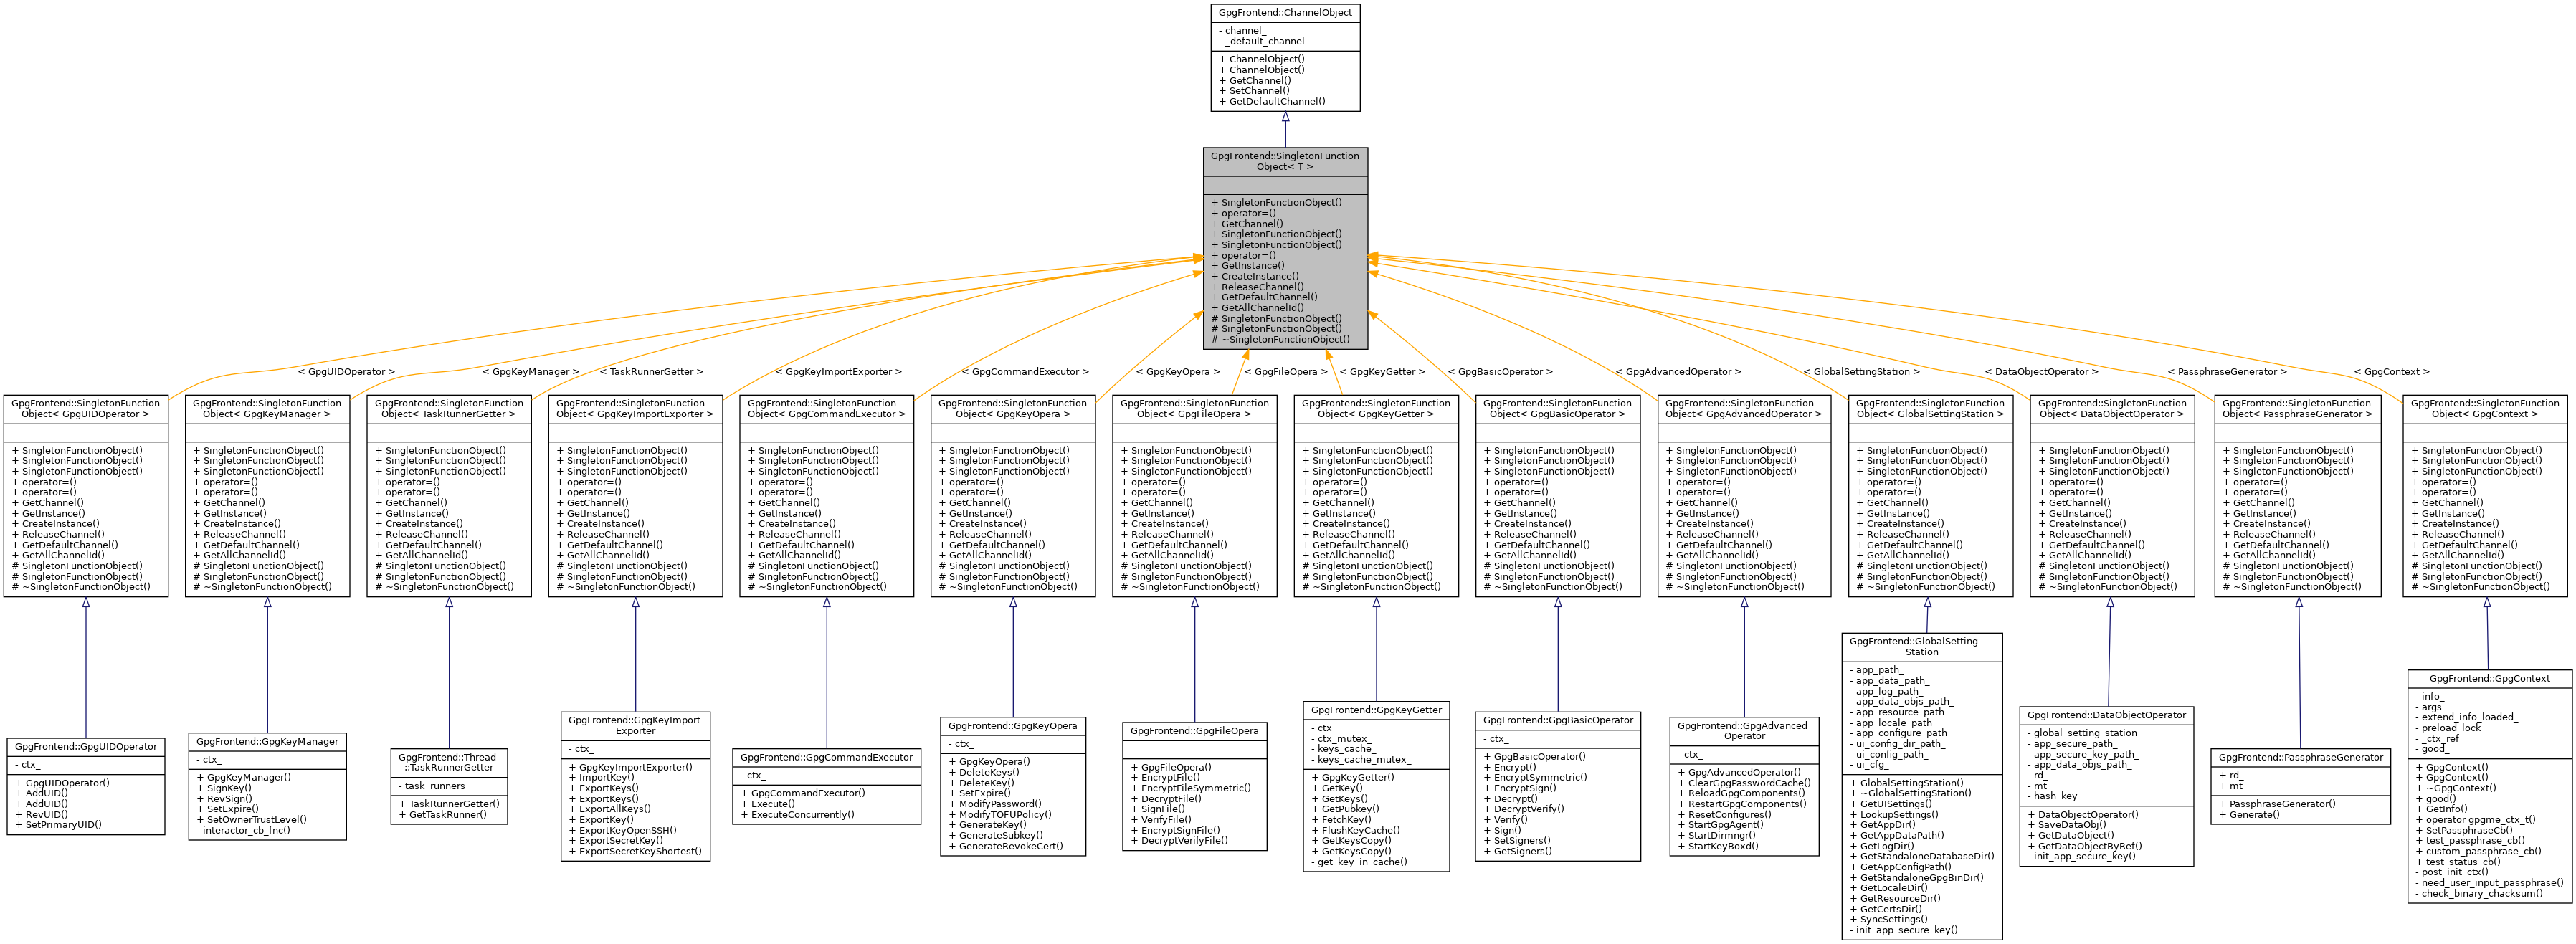Select '+ SaveDataObj()' method text
The height and width of the screenshot is (944, 2576).
(x=2067, y=825)
